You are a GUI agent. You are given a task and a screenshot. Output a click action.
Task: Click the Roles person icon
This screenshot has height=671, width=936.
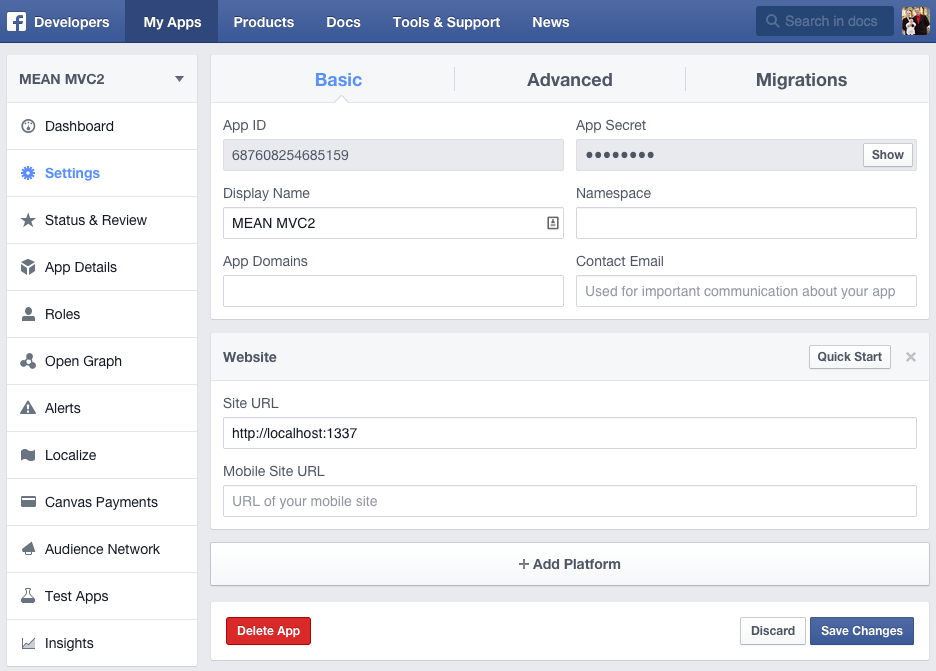(x=28, y=314)
